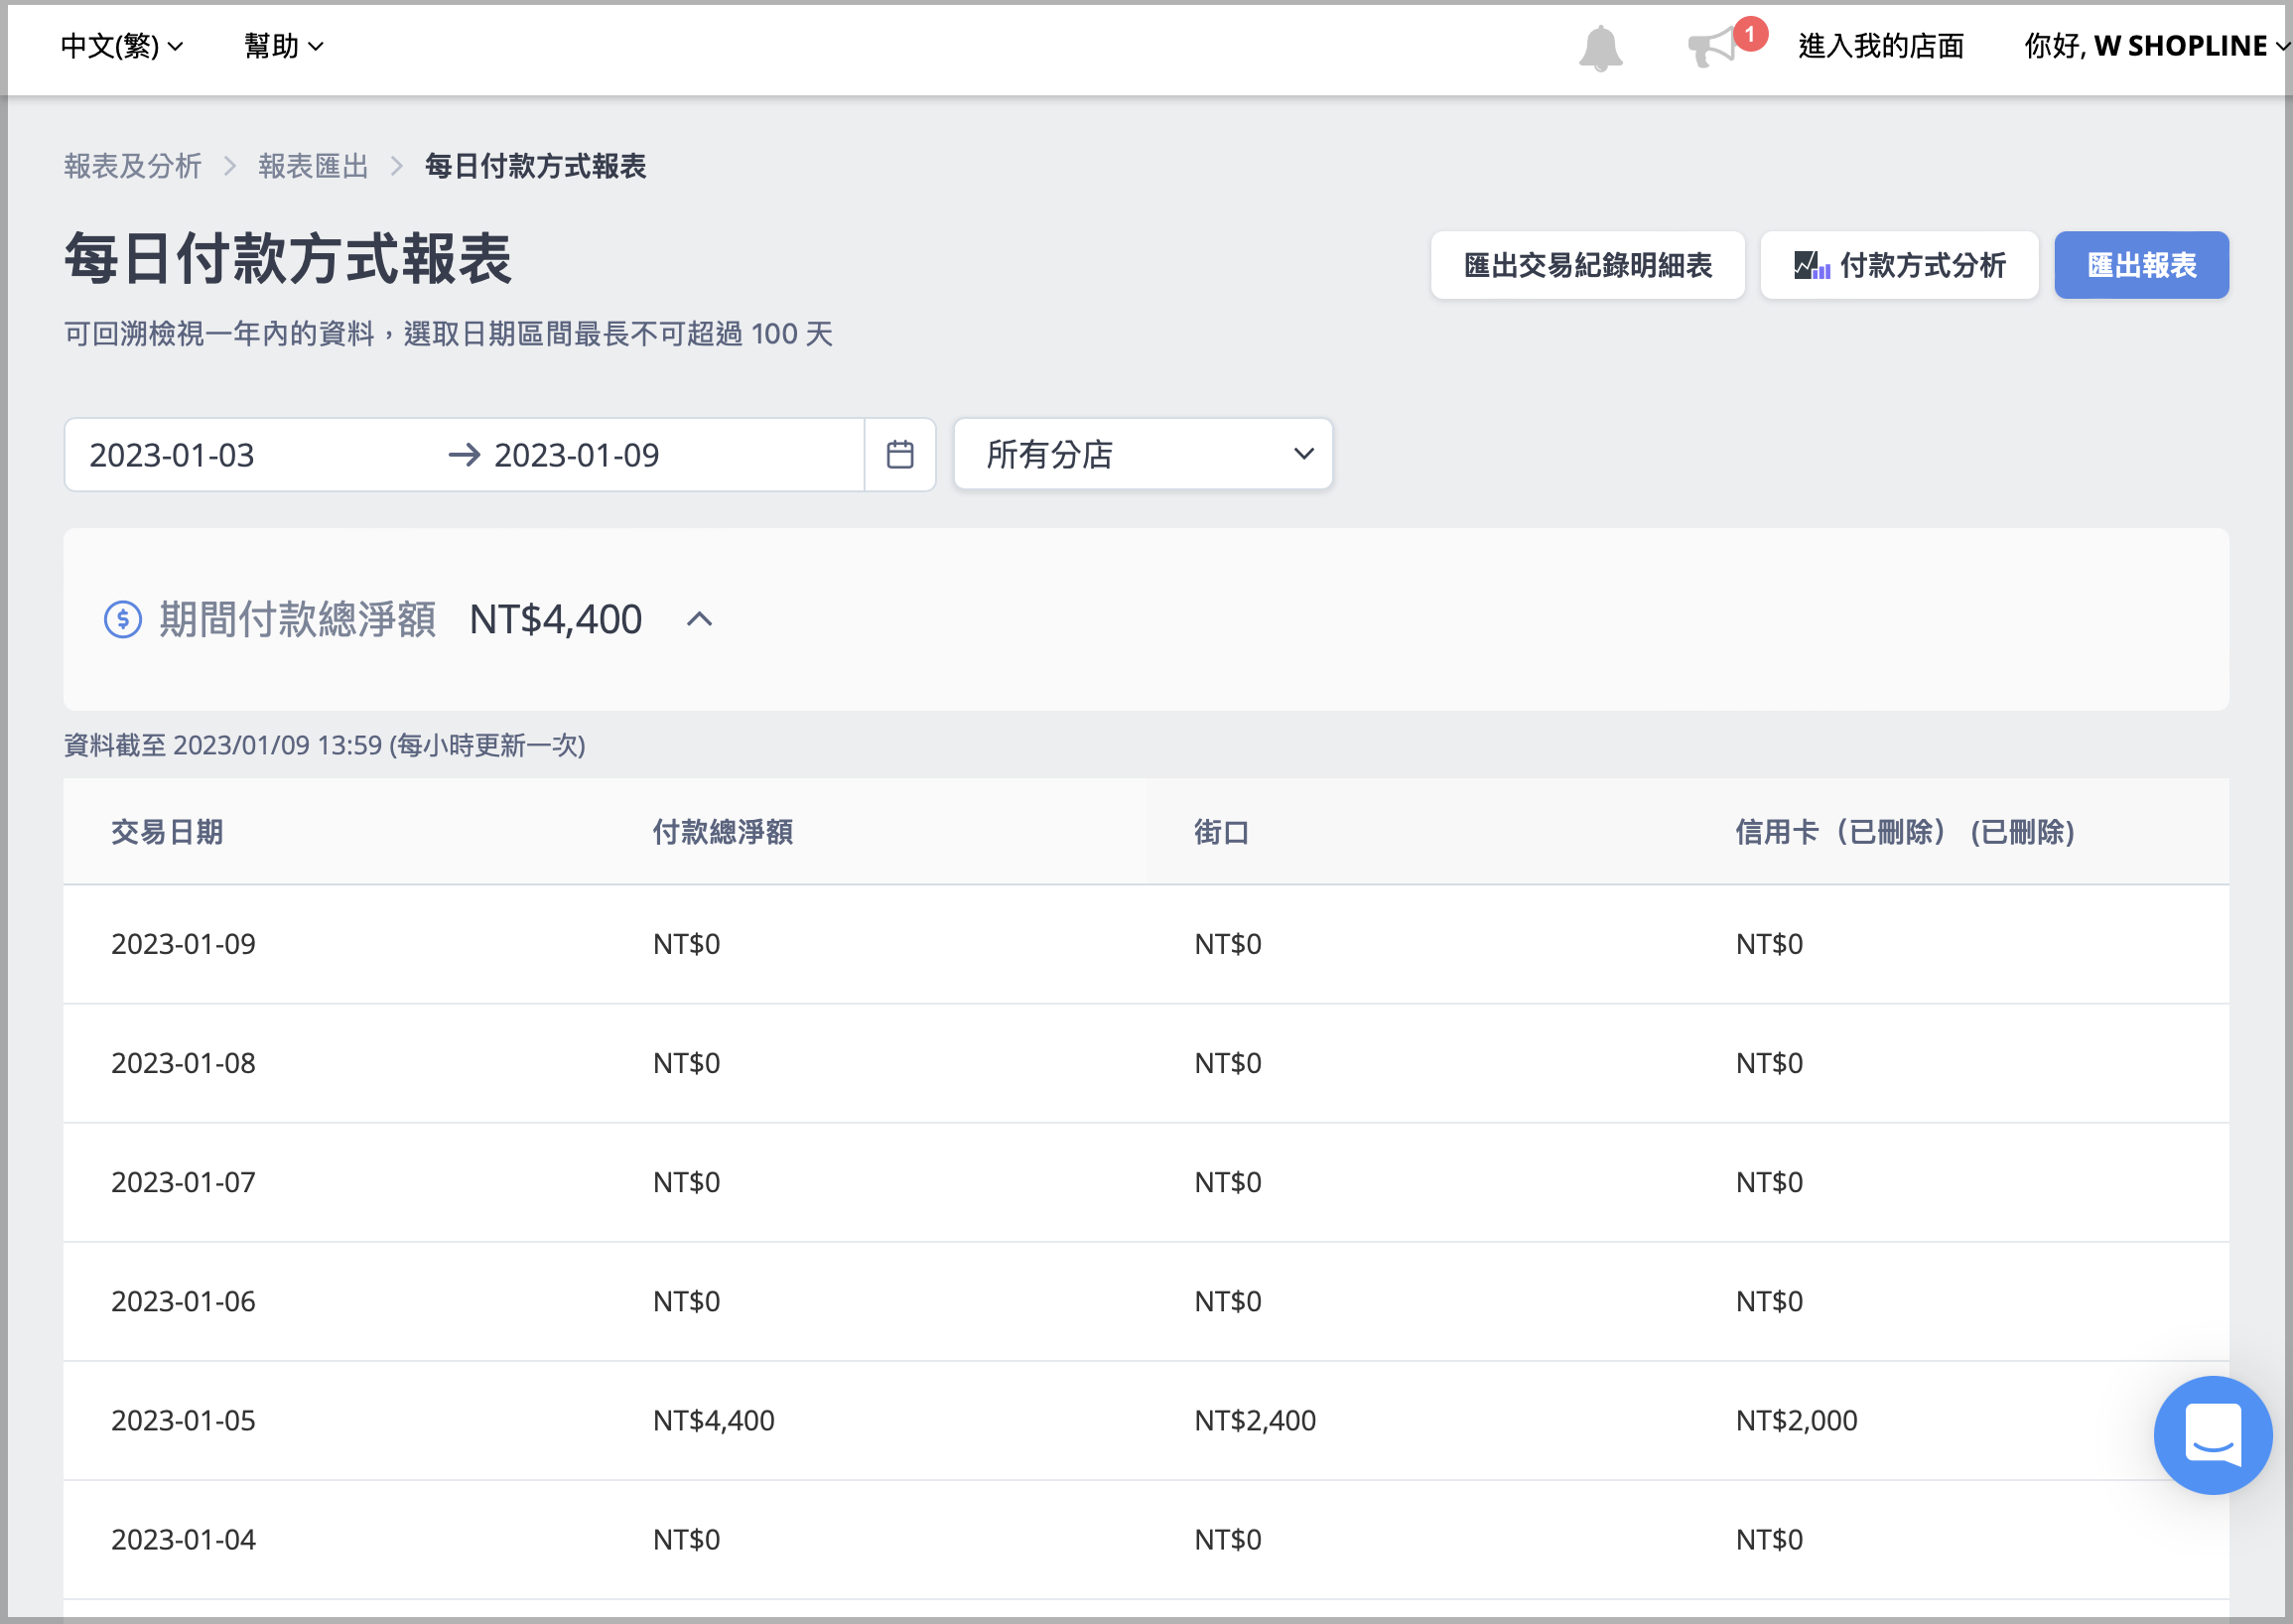Select the 2023-01-05 date cell

[x=183, y=1420]
